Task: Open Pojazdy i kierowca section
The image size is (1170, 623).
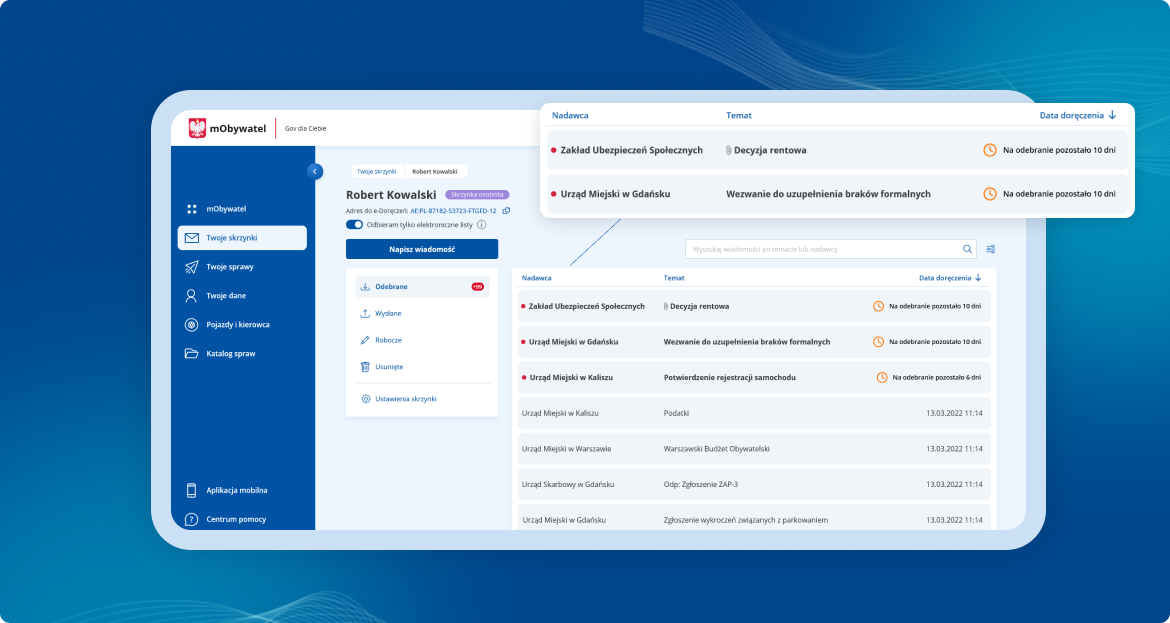Action: tap(238, 324)
